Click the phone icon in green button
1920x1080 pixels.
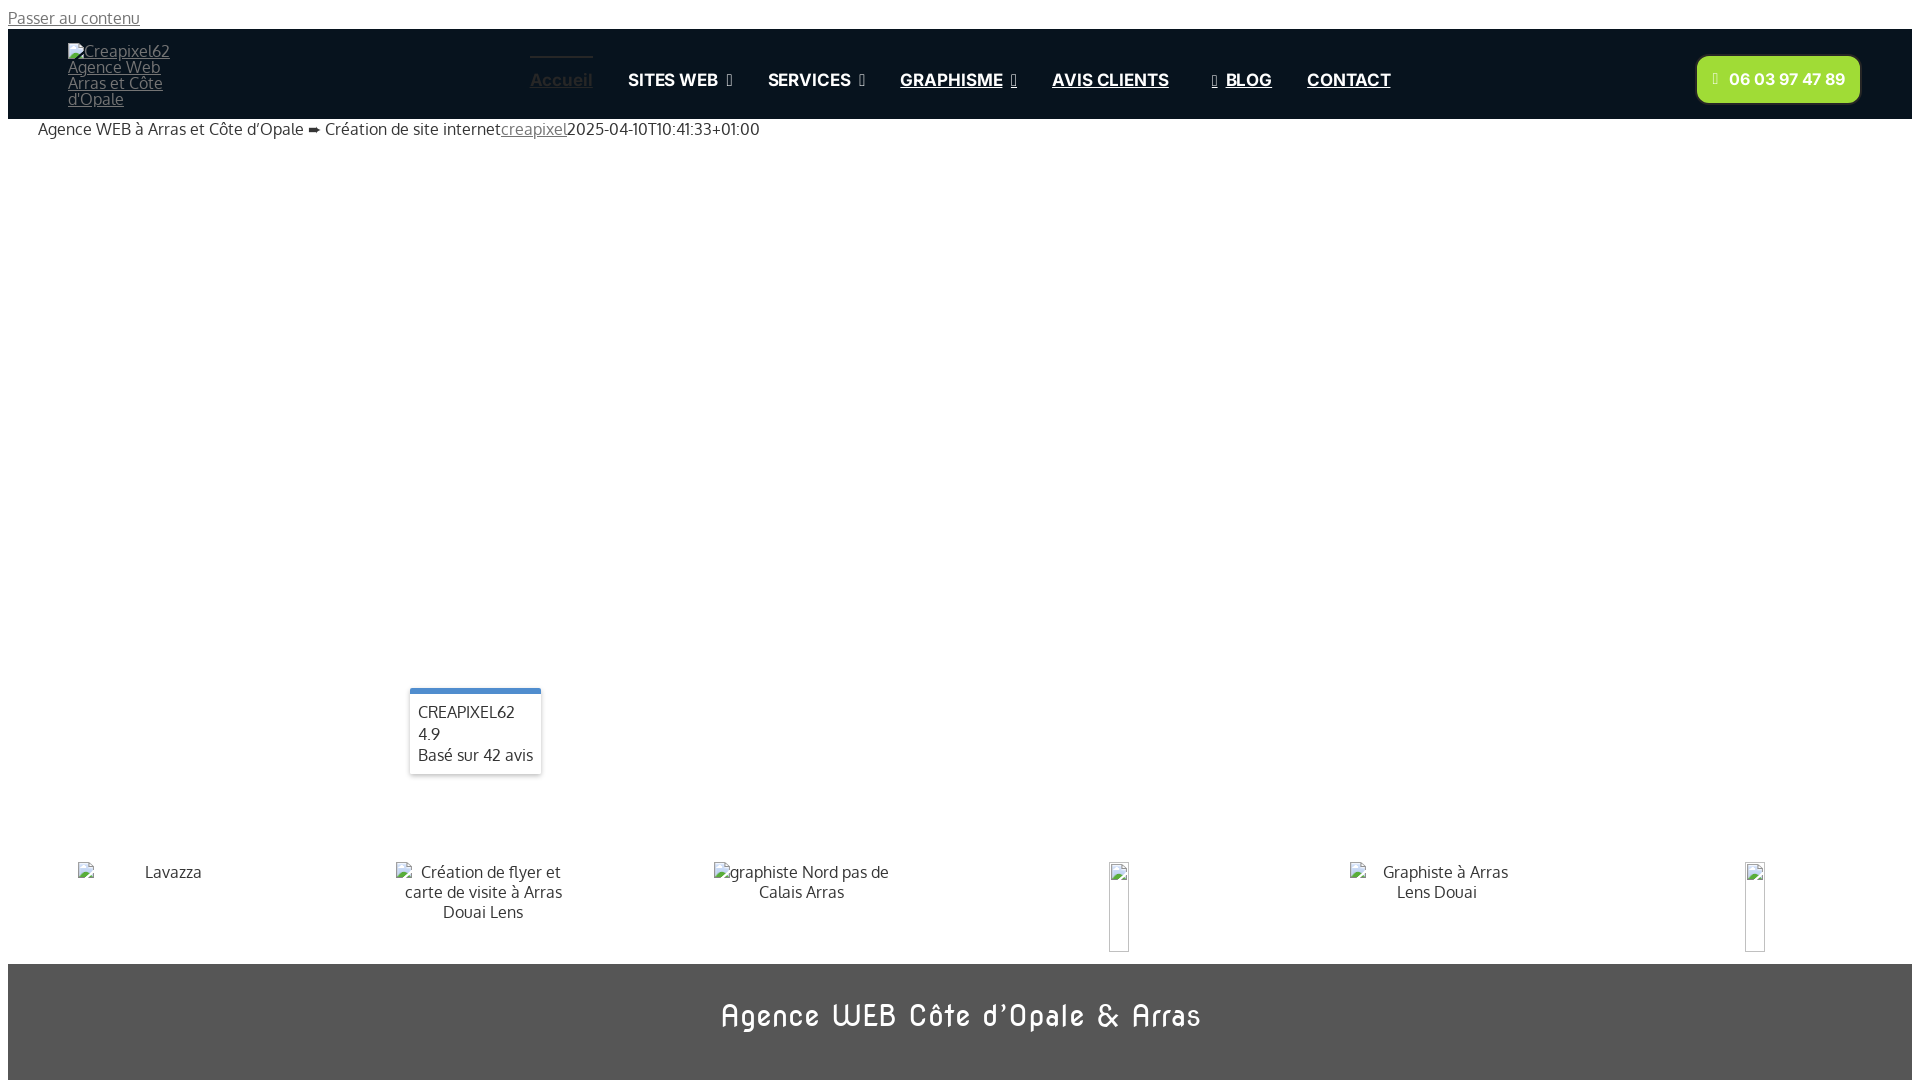(1715, 79)
